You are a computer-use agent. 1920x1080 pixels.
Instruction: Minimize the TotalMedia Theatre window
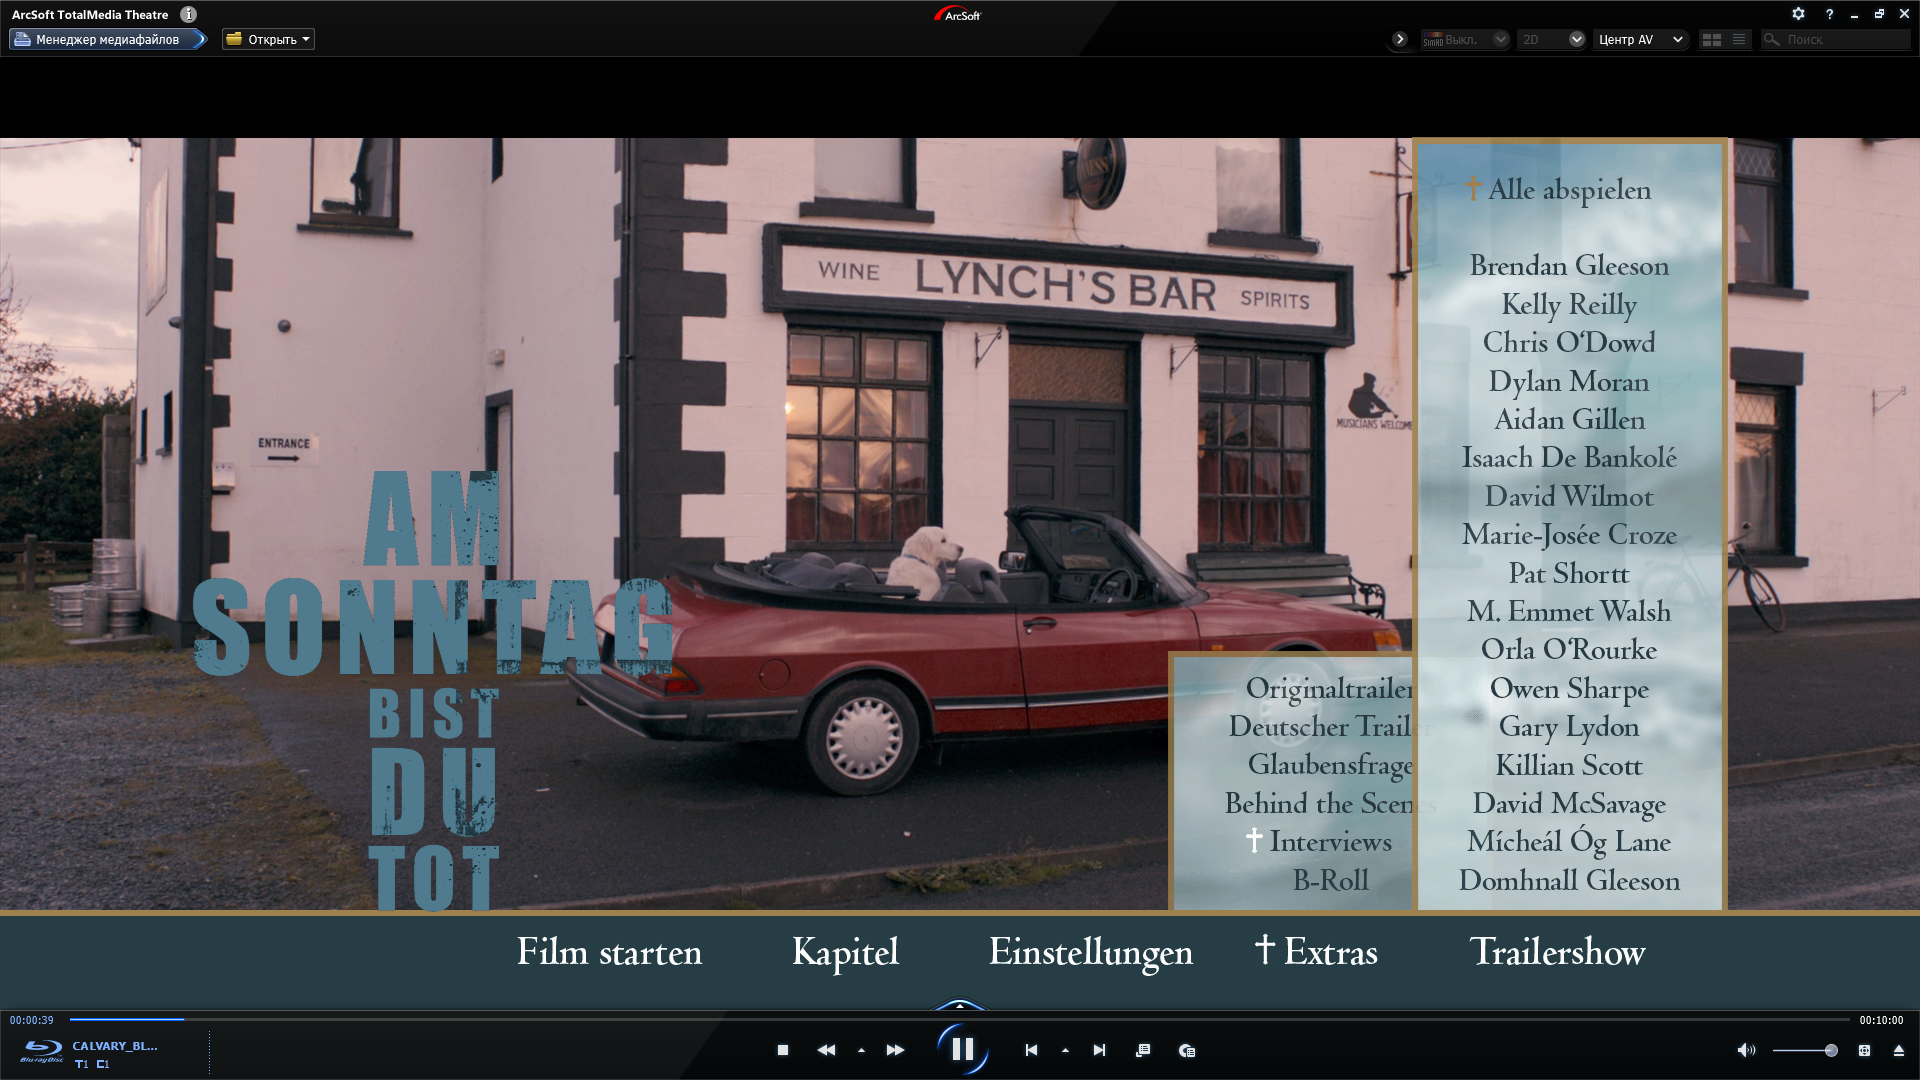click(1854, 15)
